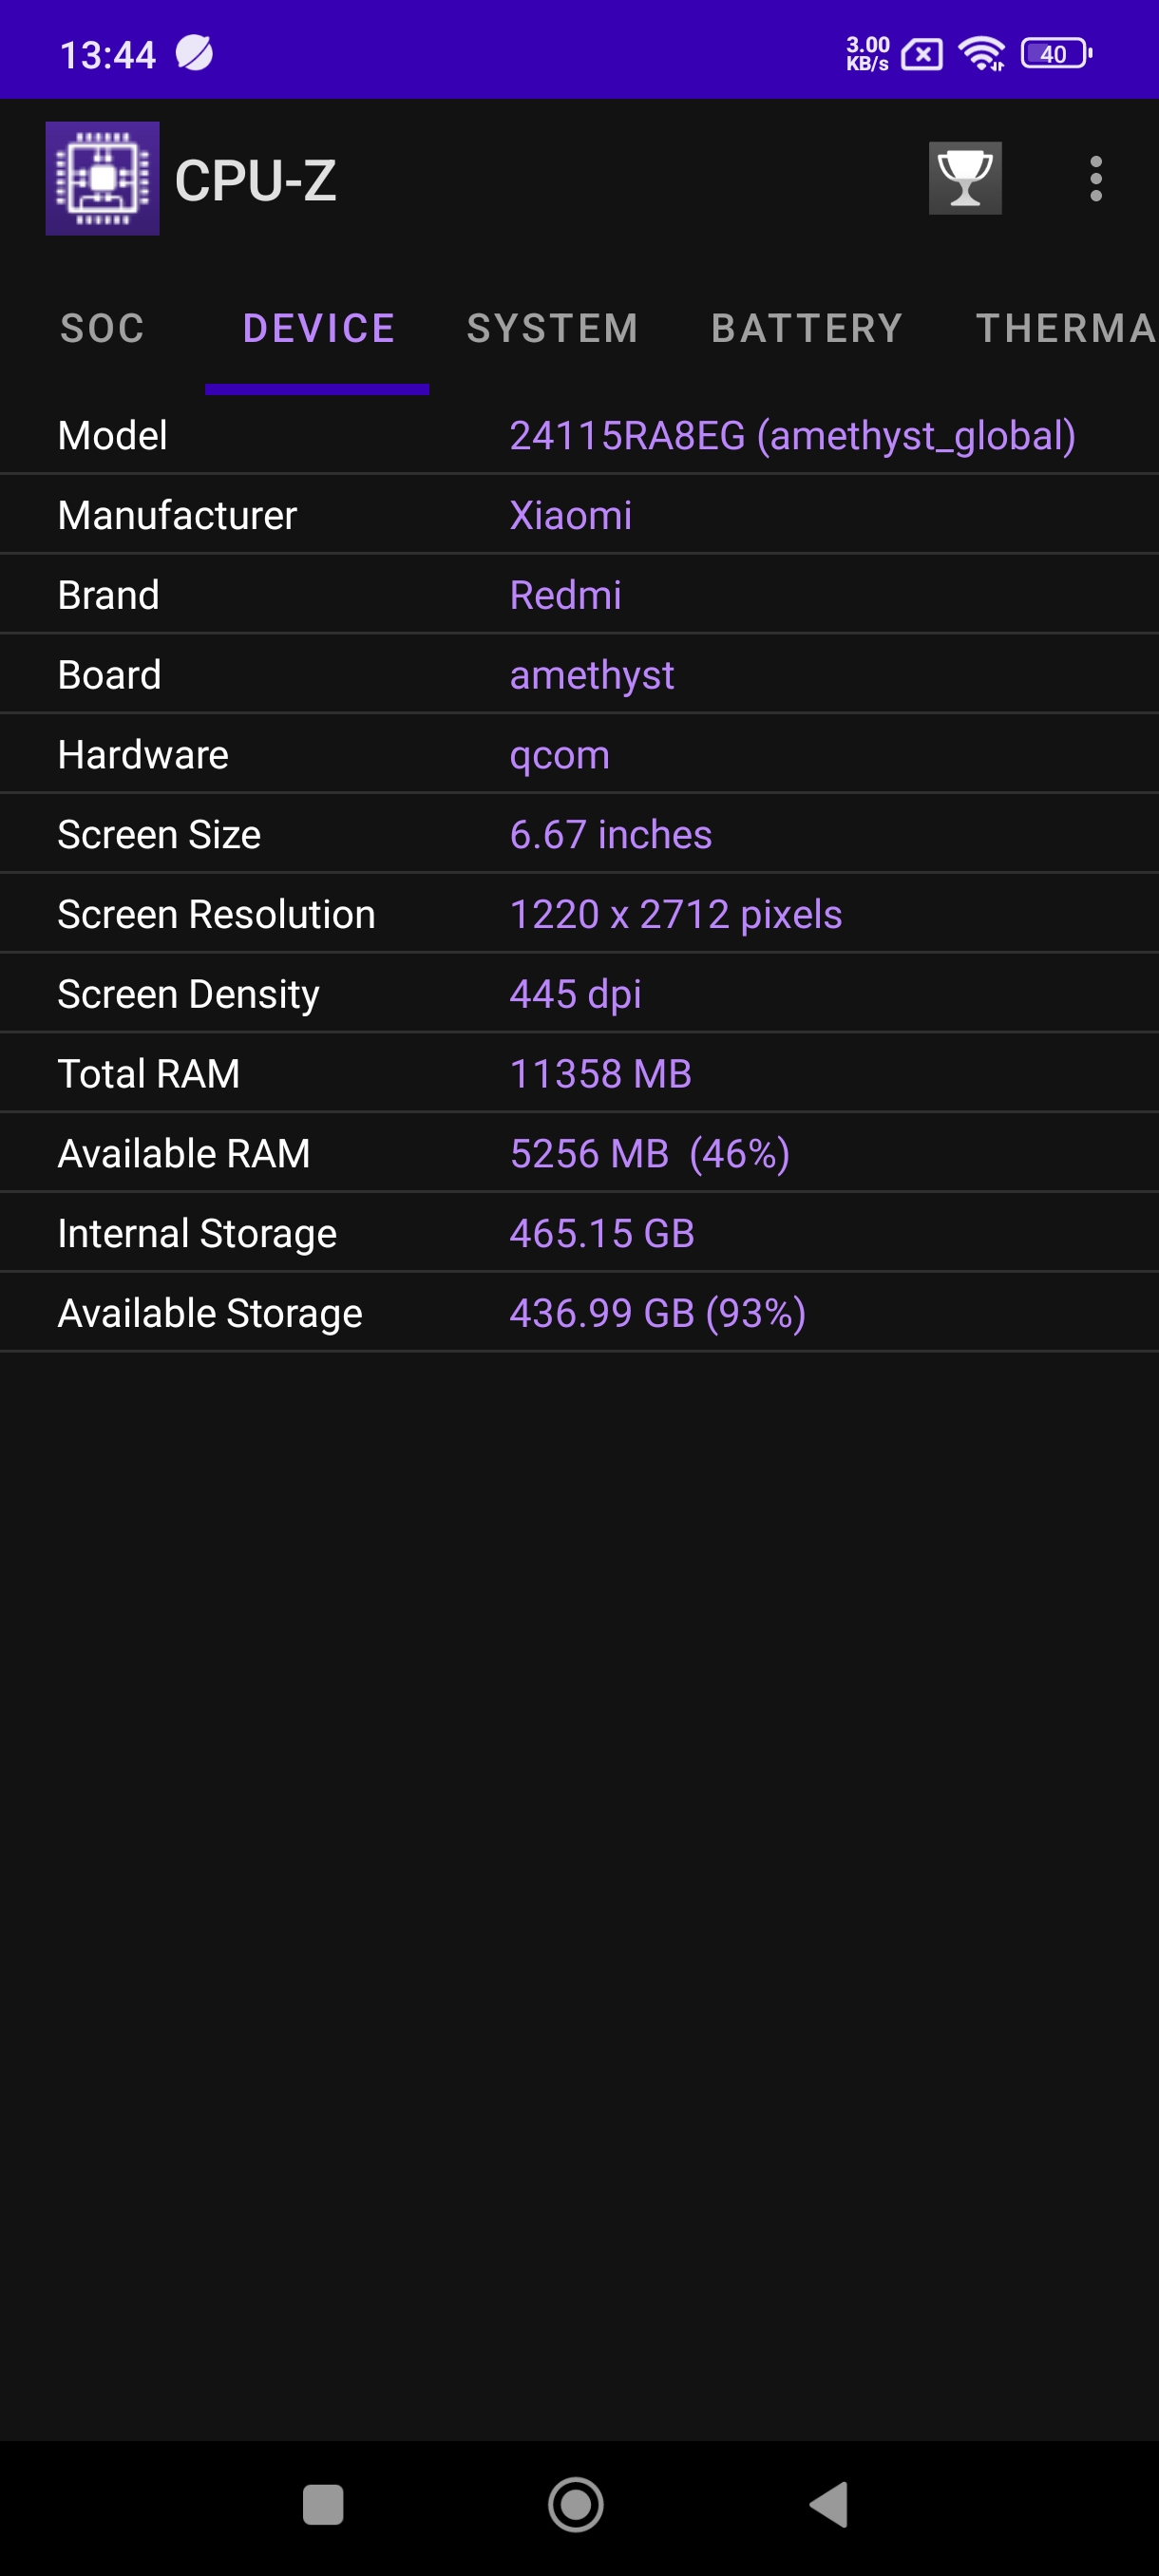Open the three-dot overflow menu

[1095, 179]
